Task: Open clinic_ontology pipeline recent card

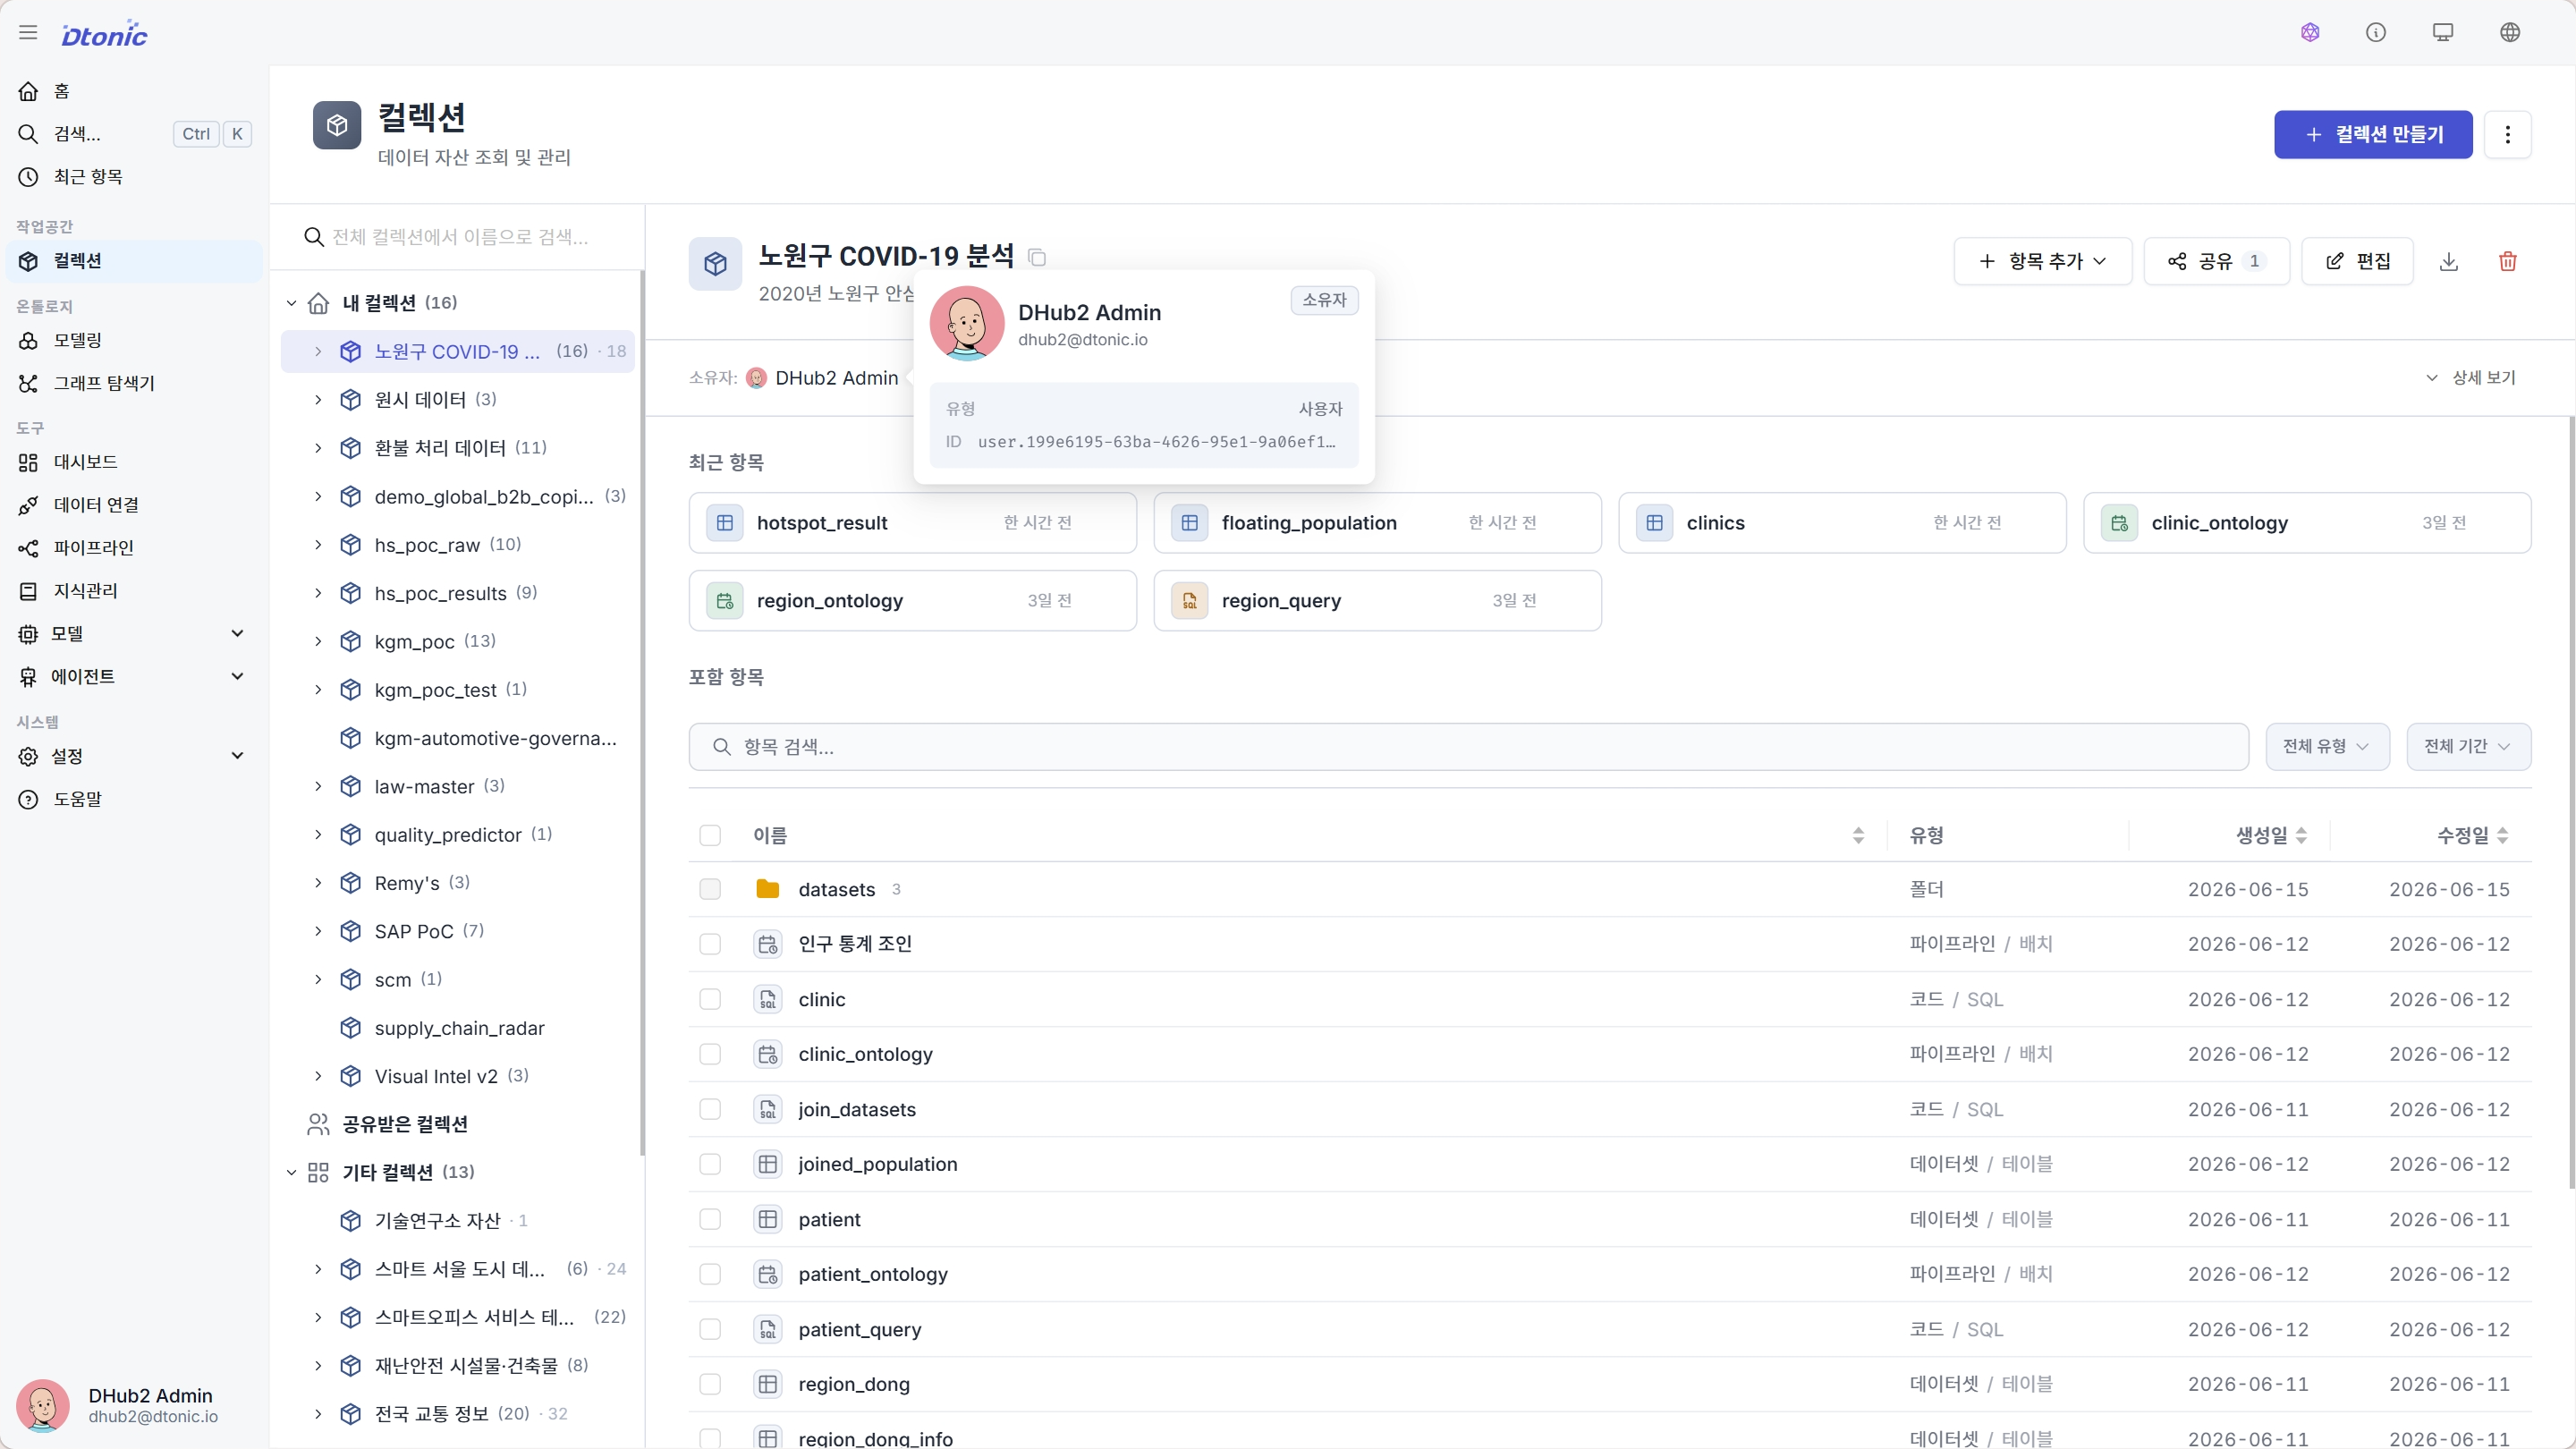Action: (x=2307, y=523)
